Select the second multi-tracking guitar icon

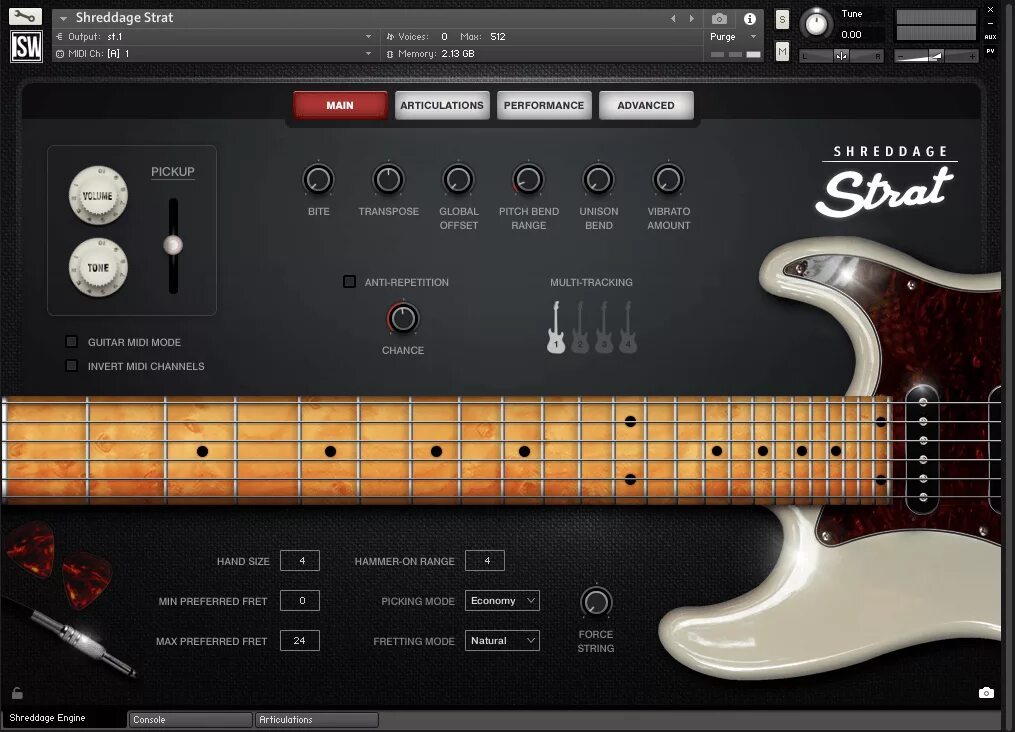point(580,325)
